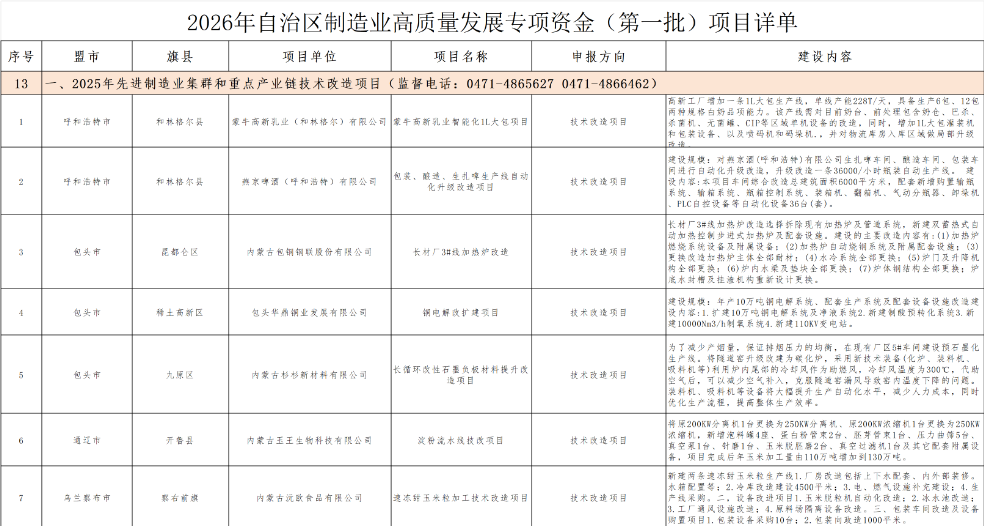Image resolution: width=984 pixels, height=526 pixels.
Task: Select the 蒙牛高新乳业 project unit cell
Action: point(310,121)
